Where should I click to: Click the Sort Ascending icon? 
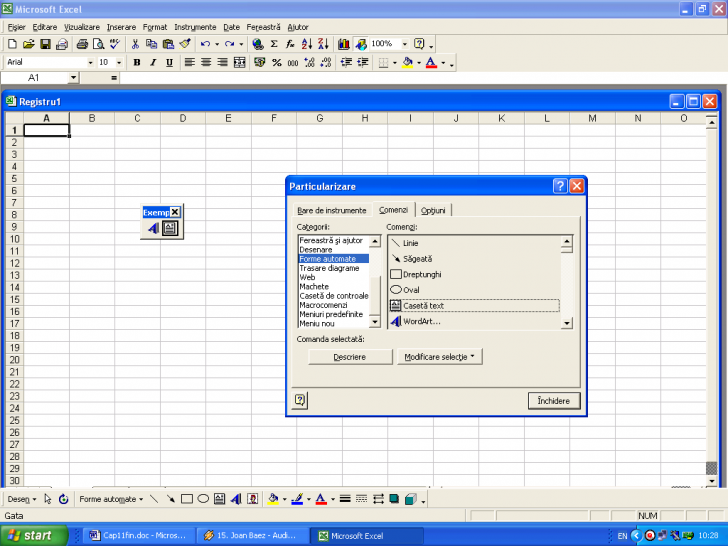307,44
